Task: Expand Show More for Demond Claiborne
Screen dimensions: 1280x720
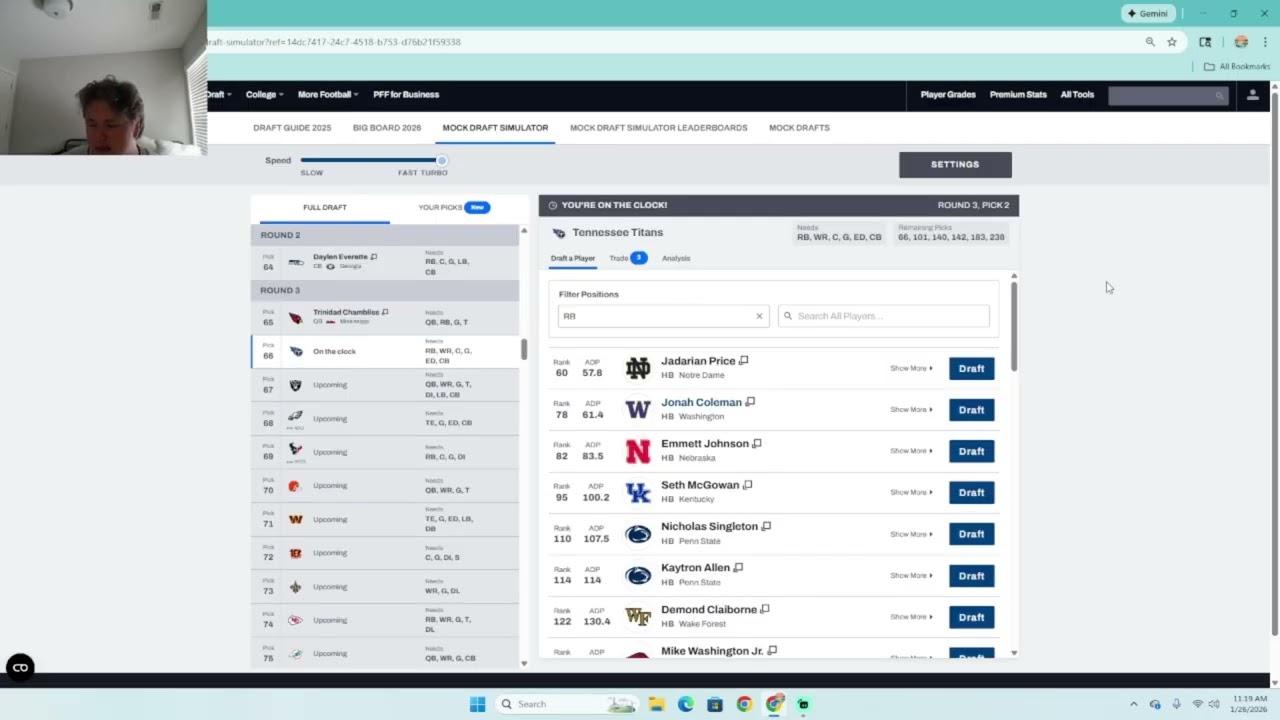Action: (x=911, y=617)
